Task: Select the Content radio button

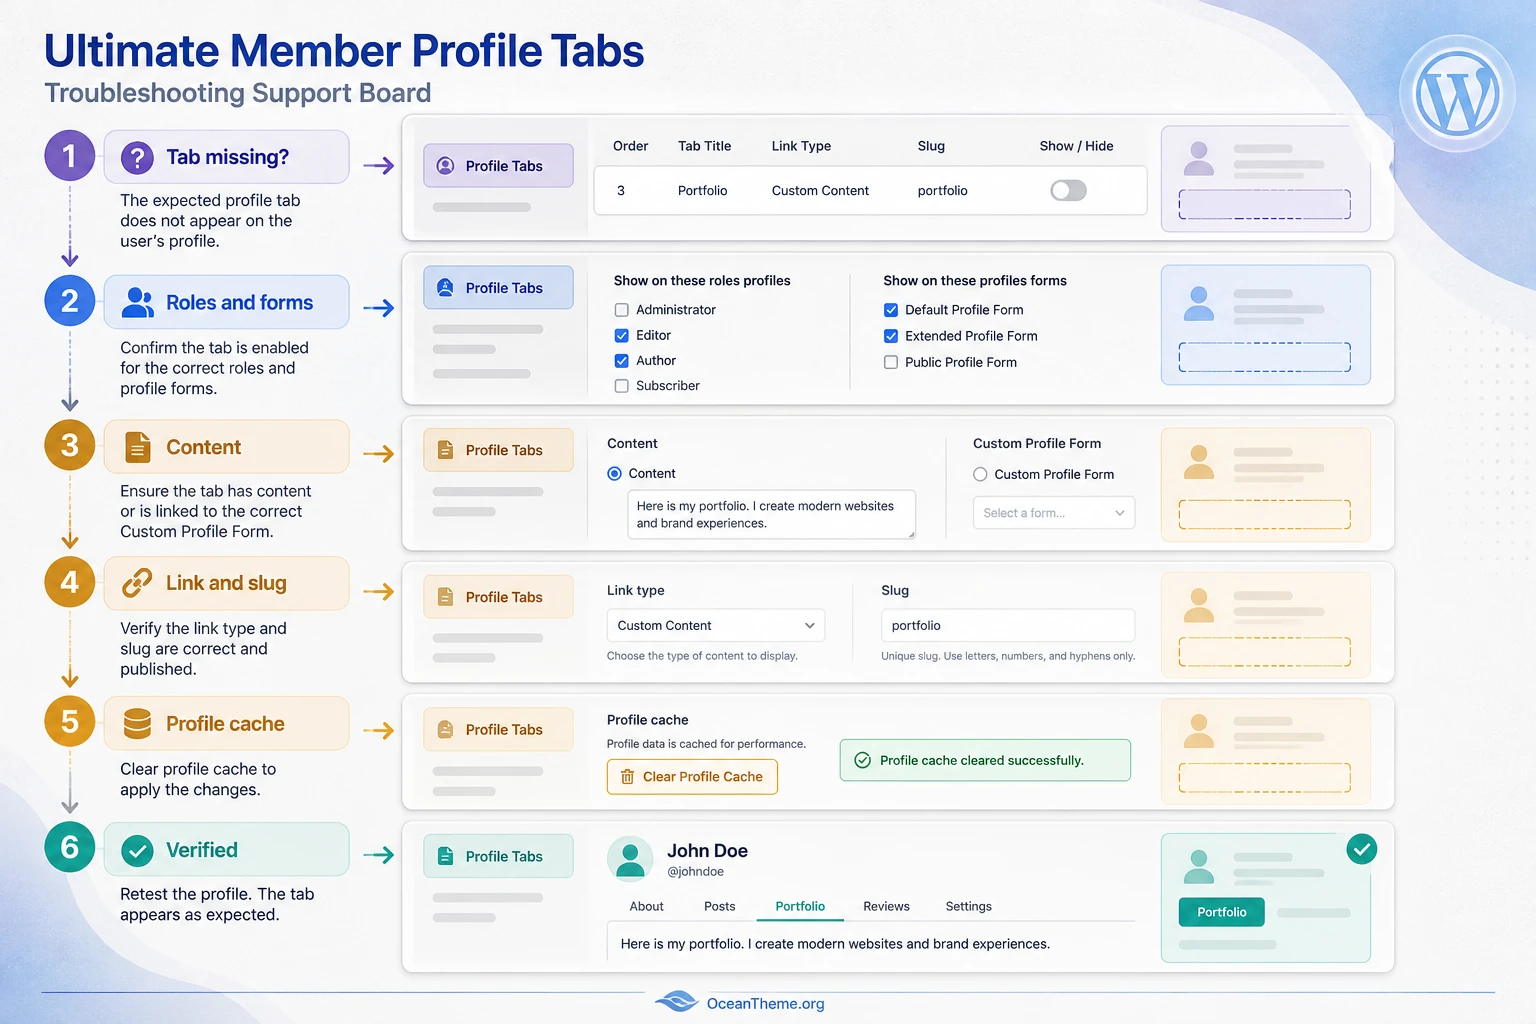Action: [615, 474]
